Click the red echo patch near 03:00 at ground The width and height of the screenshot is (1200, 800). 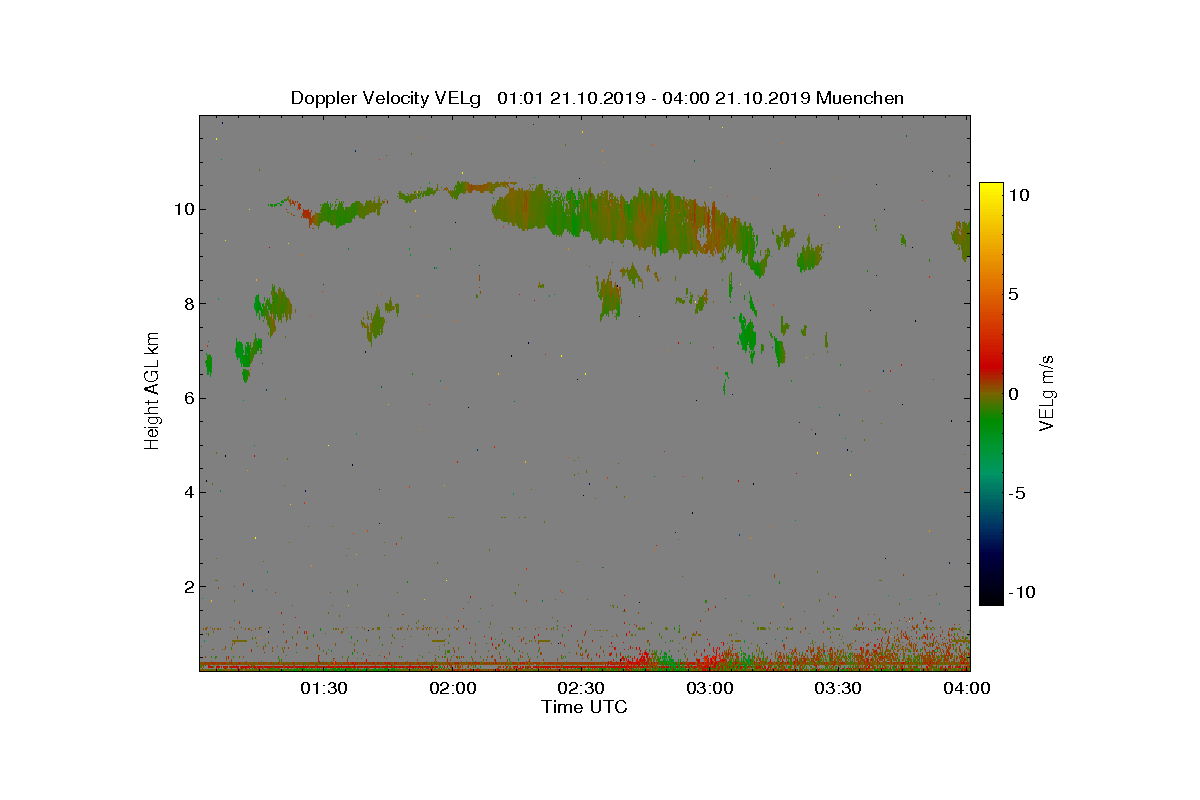point(714,659)
